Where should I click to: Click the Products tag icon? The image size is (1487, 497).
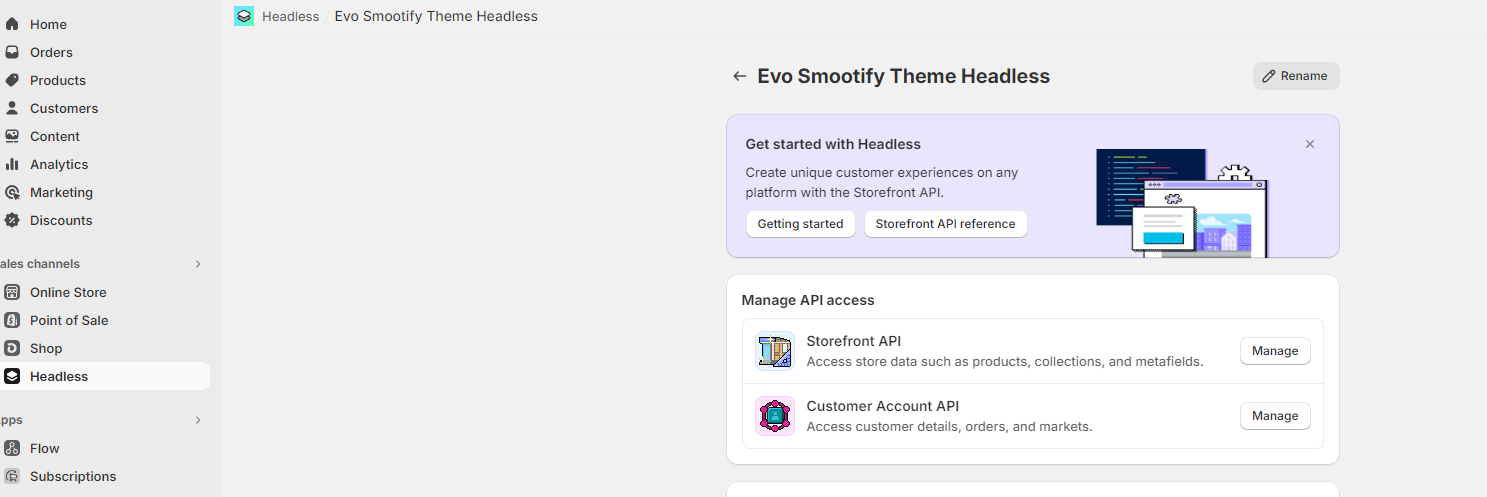tap(12, 80)
